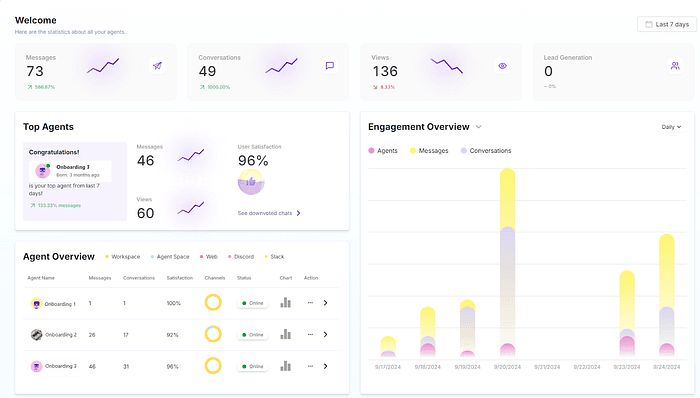Click the Views eye icon
This screenshot has height=398, width=700.
point(502,66)
